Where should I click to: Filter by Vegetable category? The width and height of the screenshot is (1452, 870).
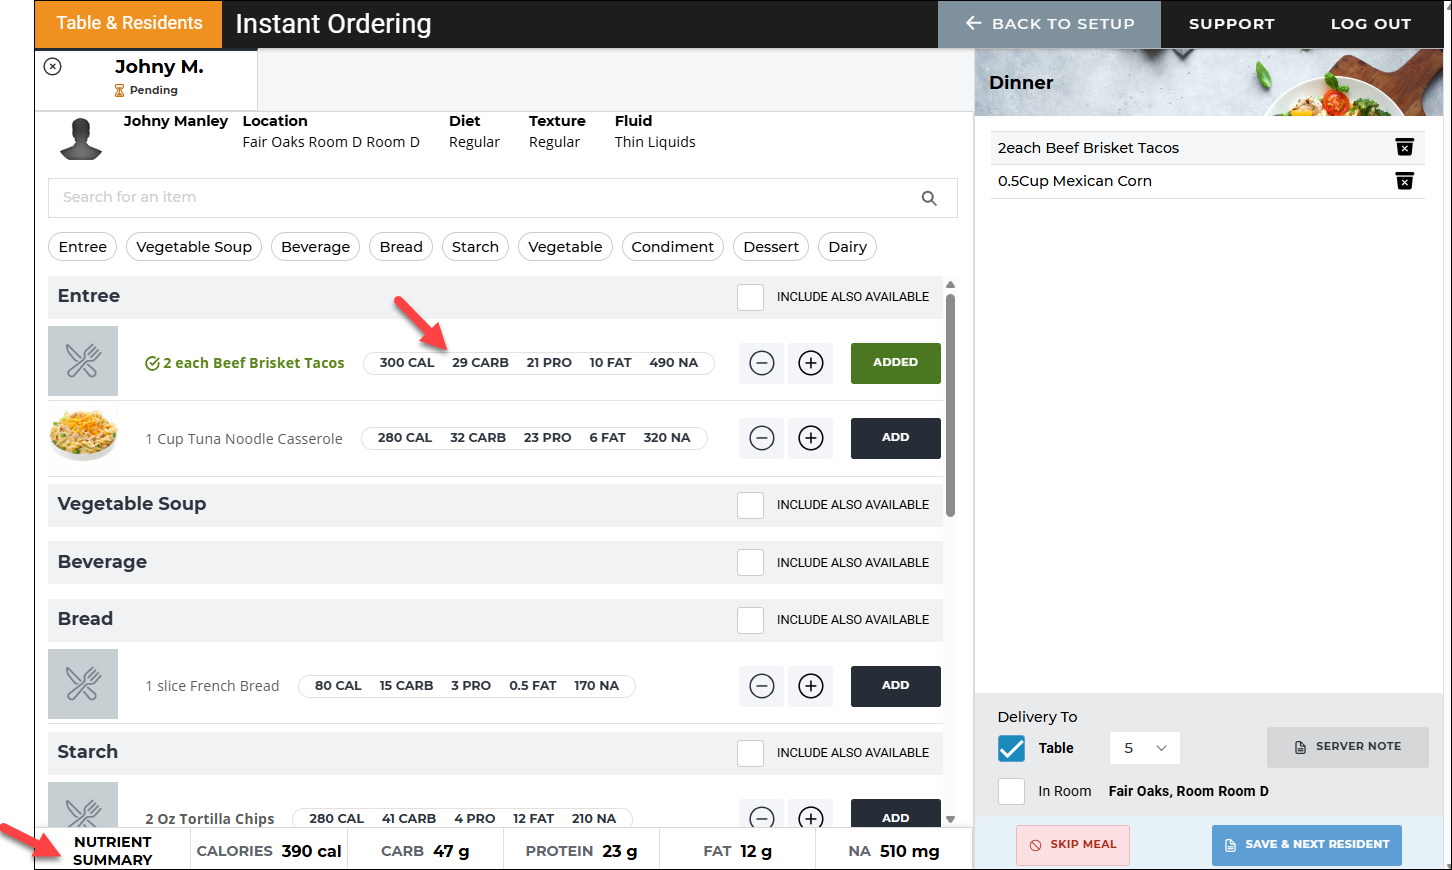coord(565,247)
